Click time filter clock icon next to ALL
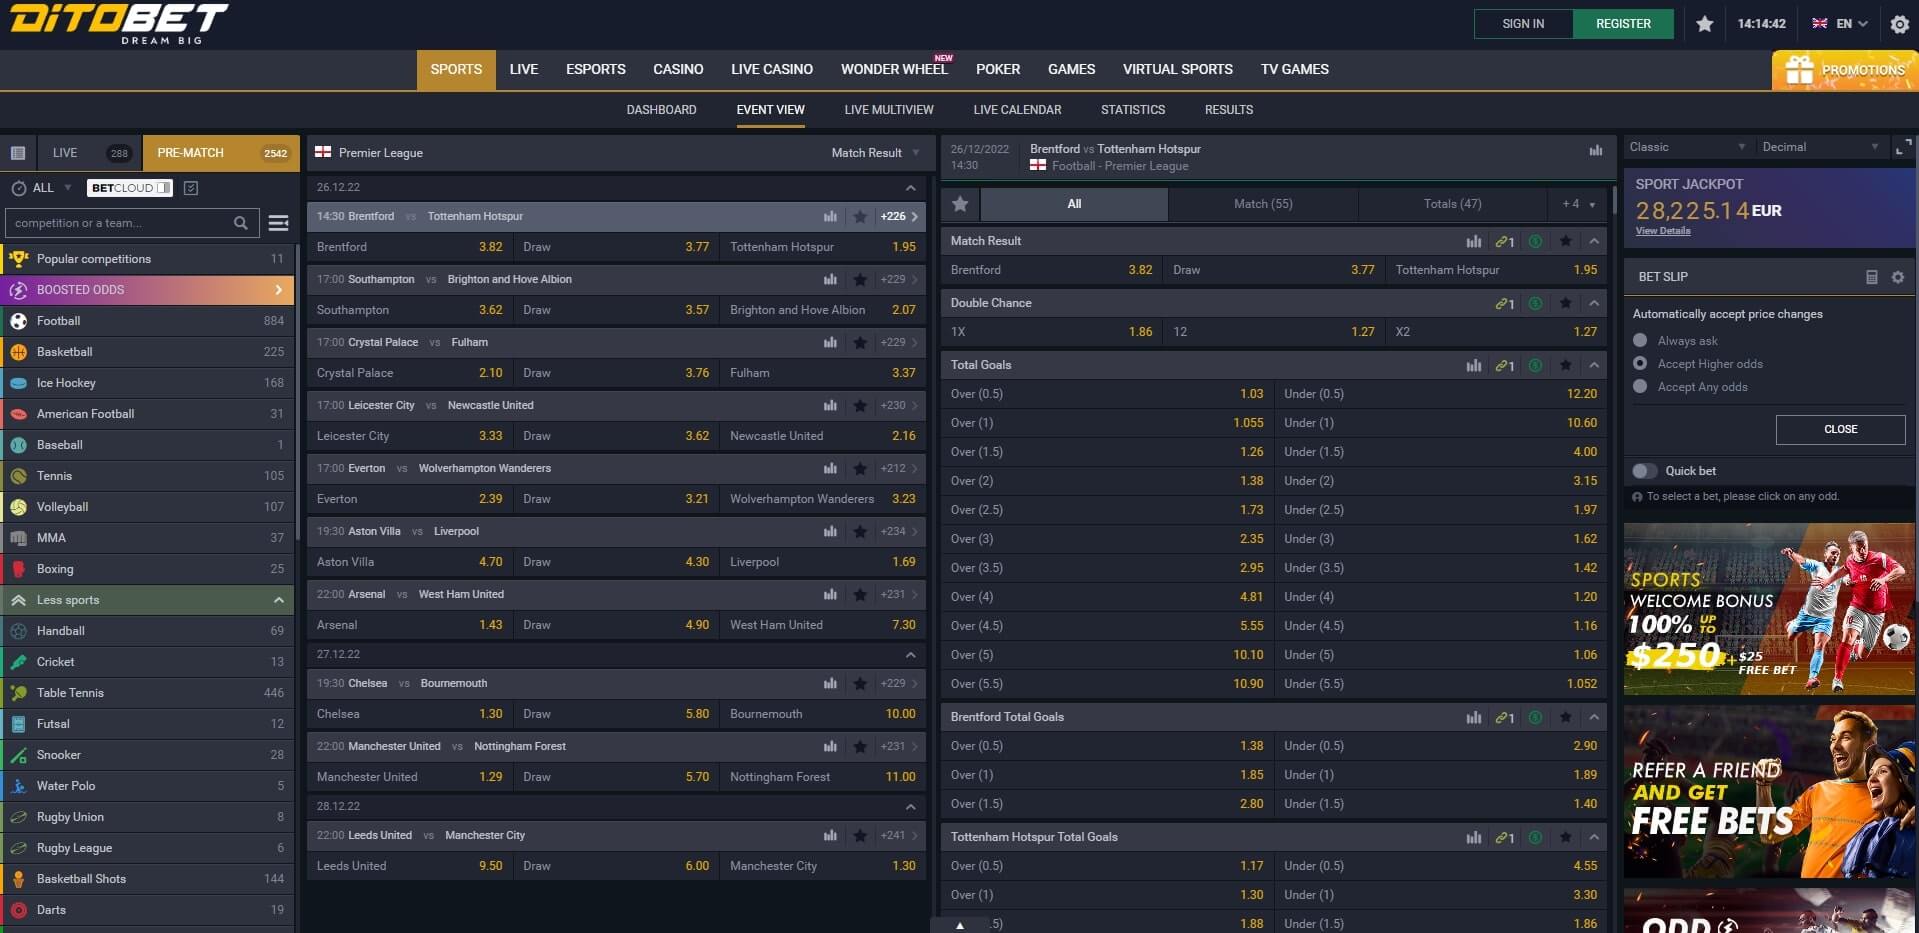 point(19,188)
